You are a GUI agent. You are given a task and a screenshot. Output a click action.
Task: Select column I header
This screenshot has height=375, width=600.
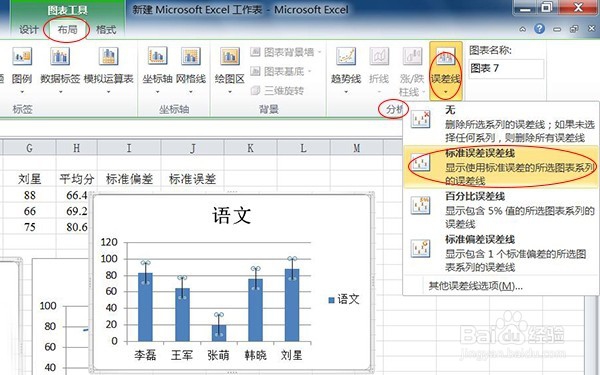(x=129, y=148)
